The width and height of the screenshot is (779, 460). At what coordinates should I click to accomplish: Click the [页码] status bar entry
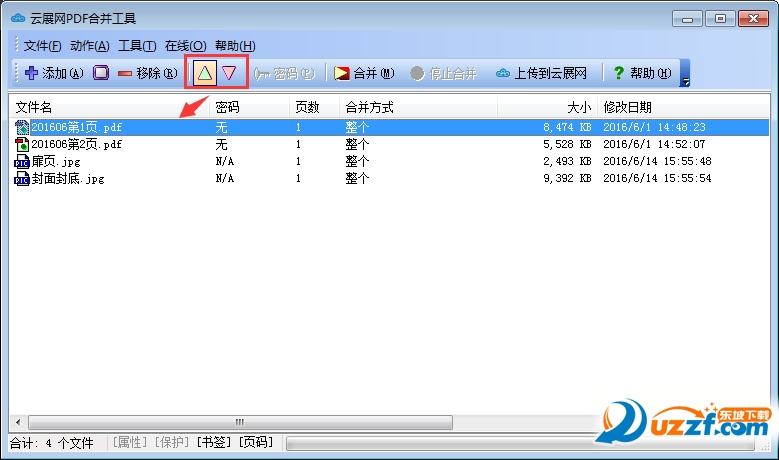pos(256,442)
